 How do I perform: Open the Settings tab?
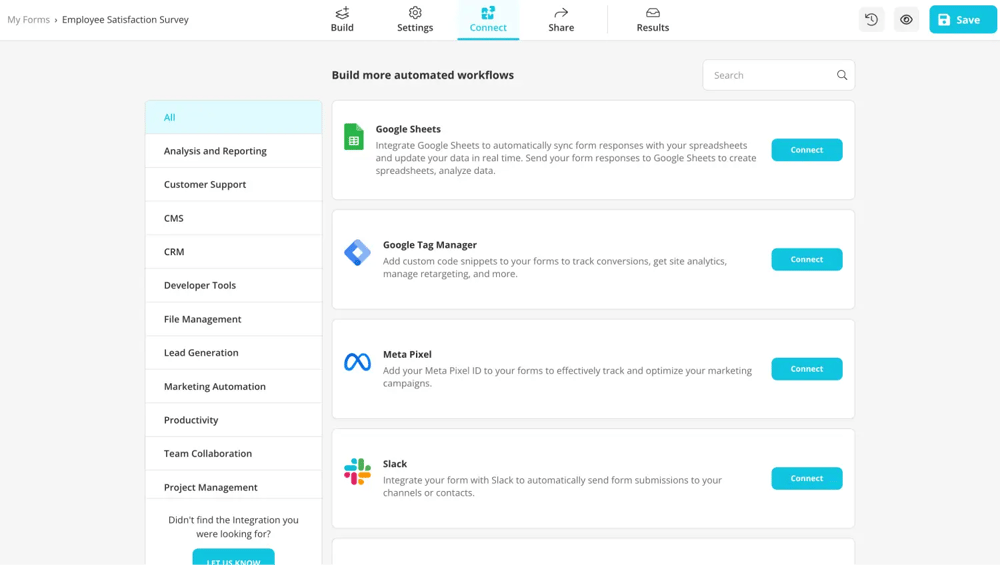click(415, 20)
